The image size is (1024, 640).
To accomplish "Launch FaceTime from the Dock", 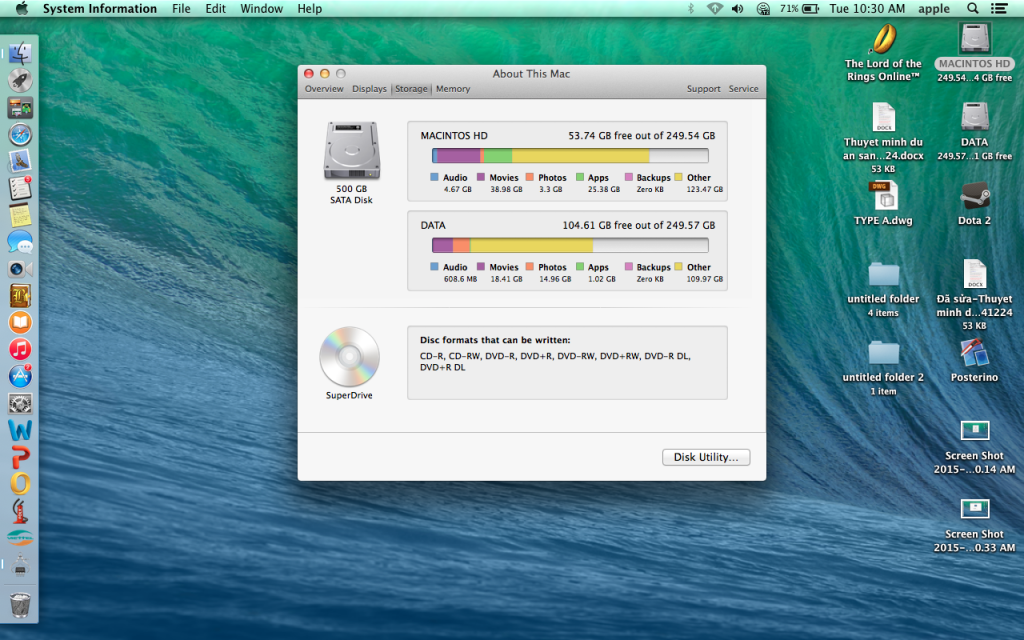I will point(20,268).
